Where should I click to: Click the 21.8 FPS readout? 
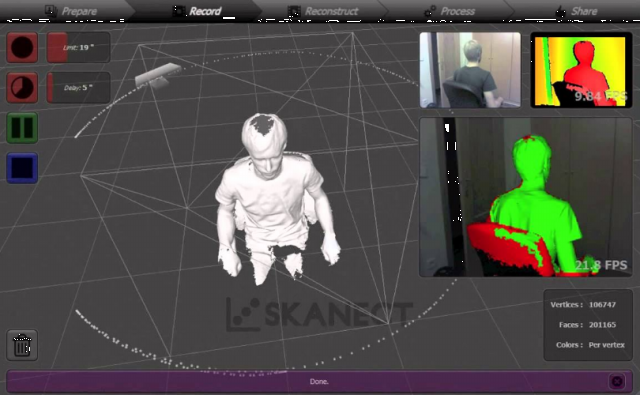[x=601, y=266]
